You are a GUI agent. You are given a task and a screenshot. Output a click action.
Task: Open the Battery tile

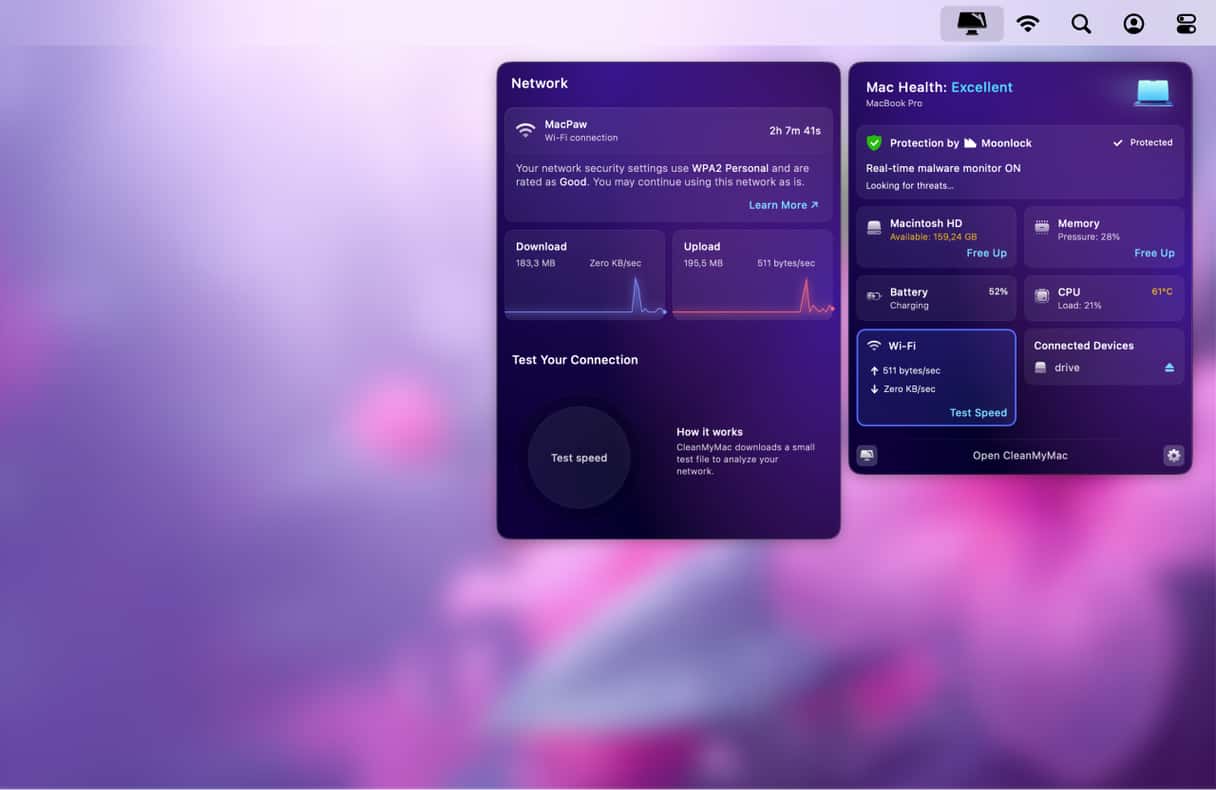pyautogui.click(x=937, y=298)
